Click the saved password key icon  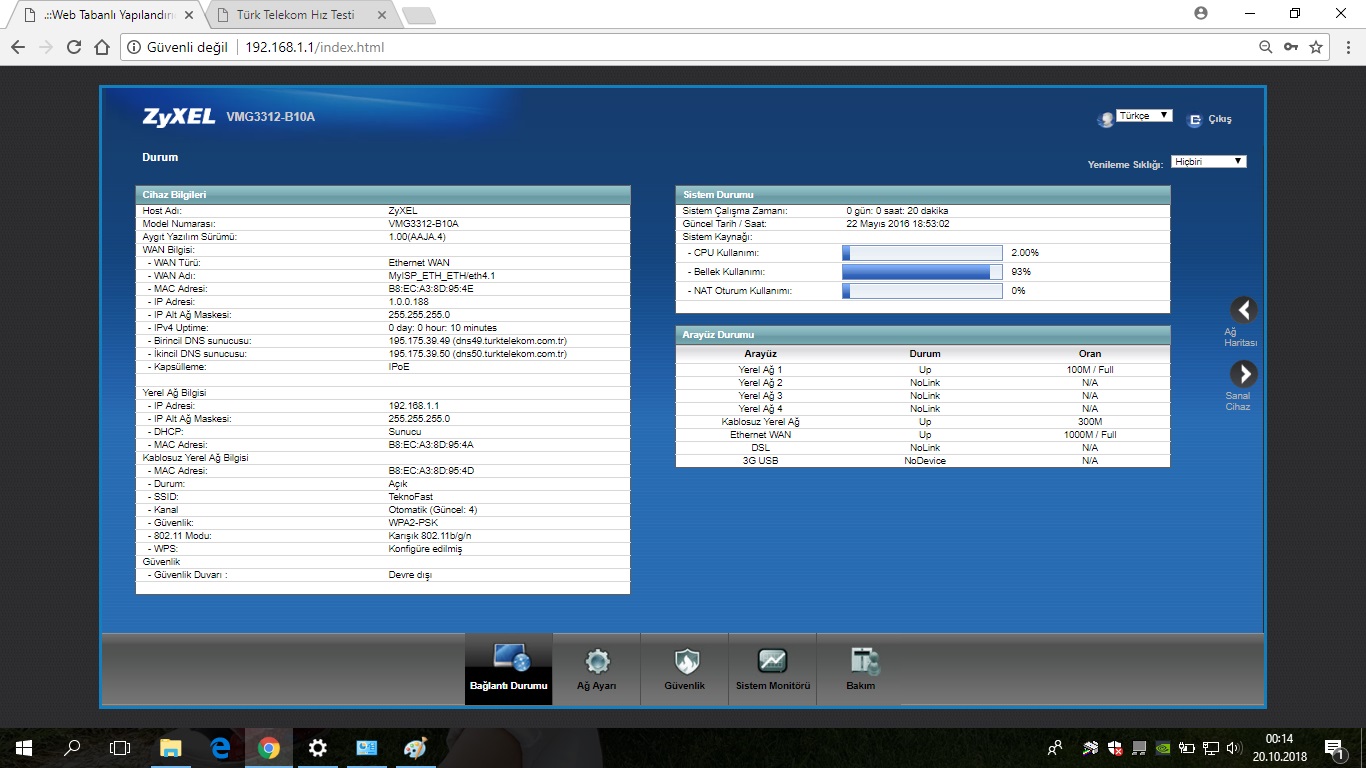click(1291, 47)
